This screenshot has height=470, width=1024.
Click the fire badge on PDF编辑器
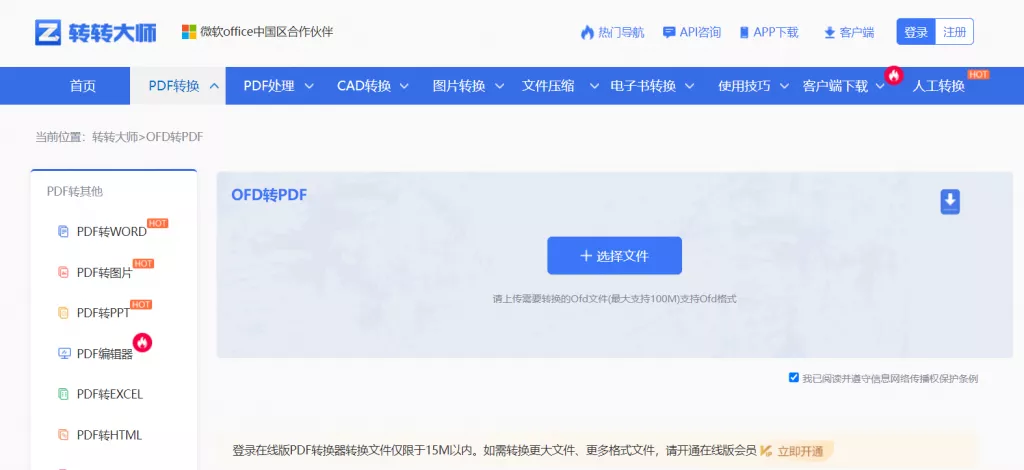(x=142, y=341)
